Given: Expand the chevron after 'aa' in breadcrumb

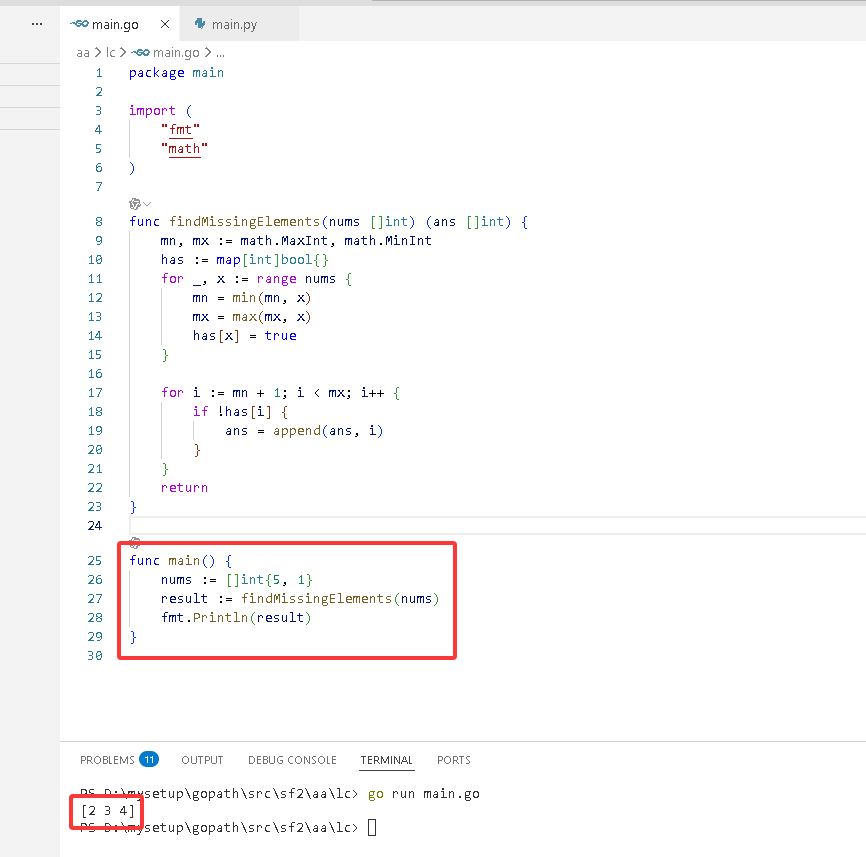Looking at the screenshot, I should coord(98,52).
